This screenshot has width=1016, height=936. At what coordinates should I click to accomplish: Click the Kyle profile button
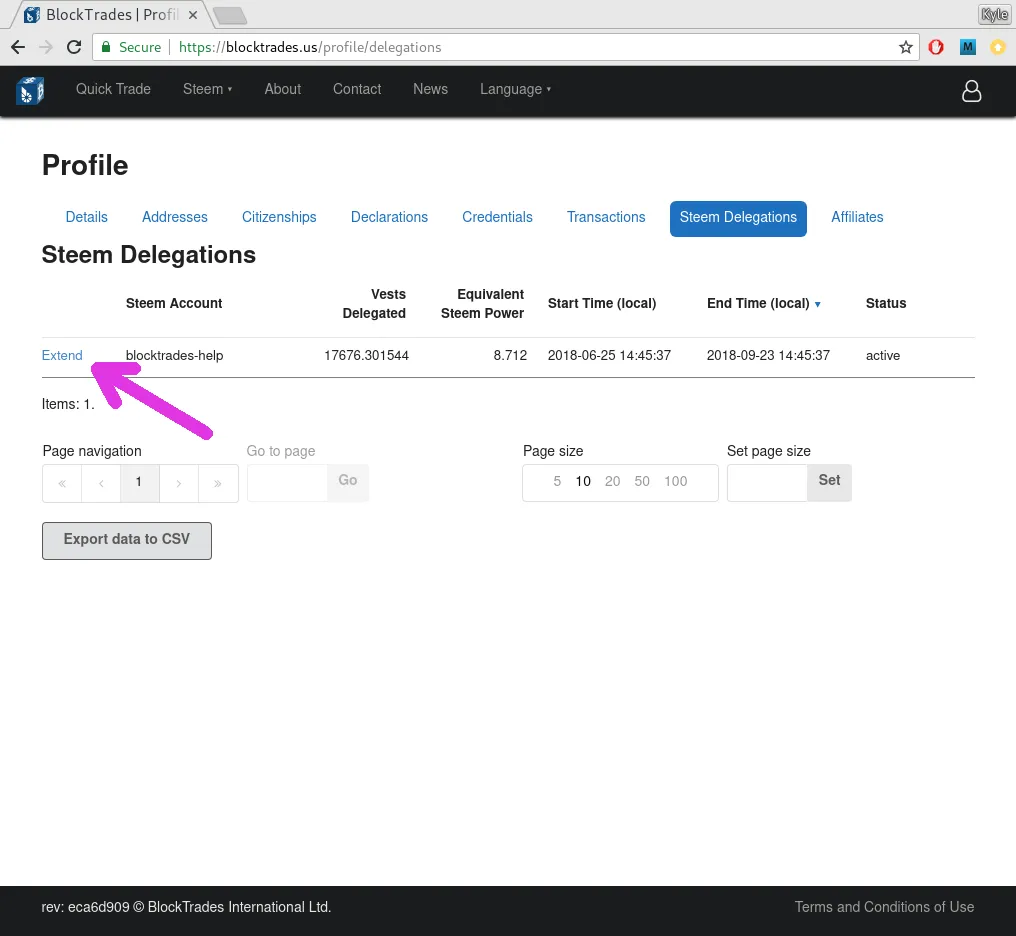pos(995,14)
